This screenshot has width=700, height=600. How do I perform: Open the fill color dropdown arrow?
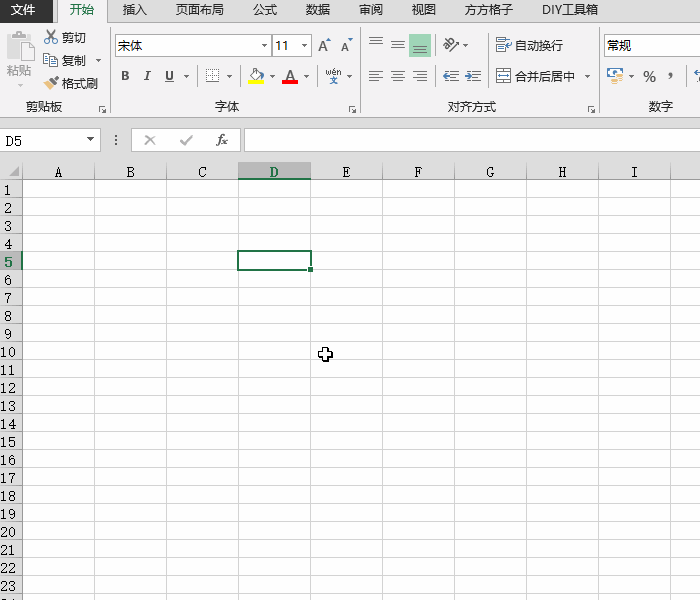pos(272,76)
